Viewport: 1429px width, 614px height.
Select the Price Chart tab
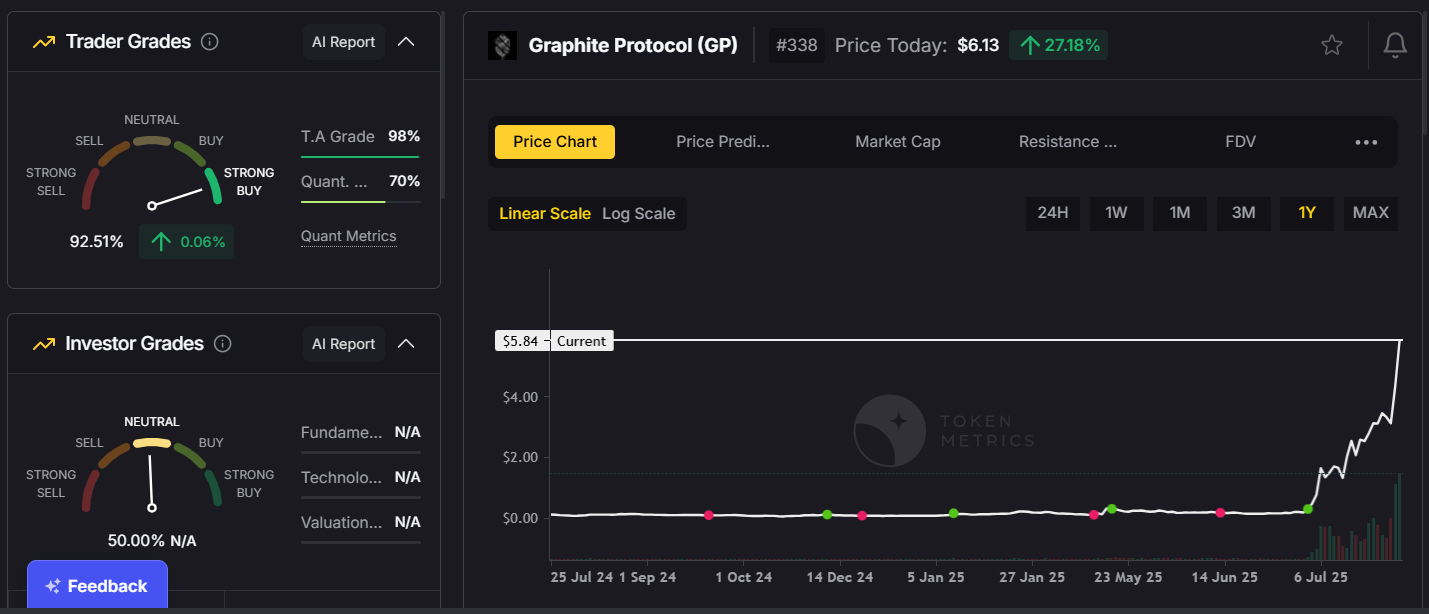click(555, 142)
